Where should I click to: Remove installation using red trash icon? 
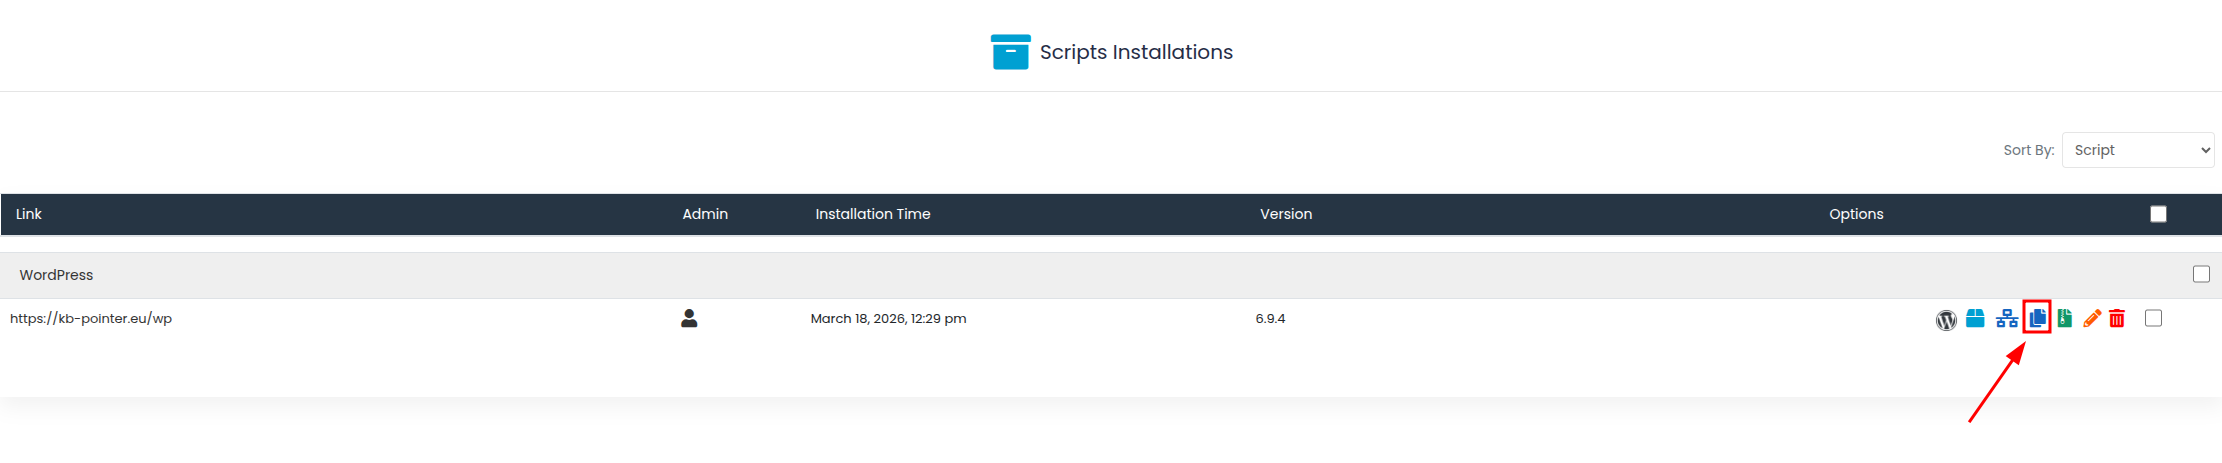click(2117, 318)
